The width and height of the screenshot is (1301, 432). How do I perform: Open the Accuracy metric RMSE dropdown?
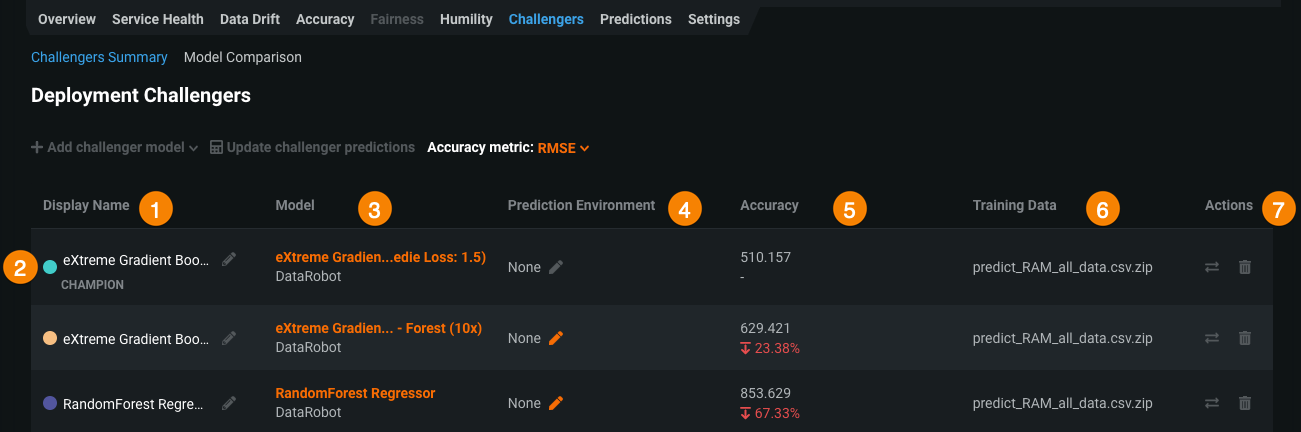coord(563,148)
